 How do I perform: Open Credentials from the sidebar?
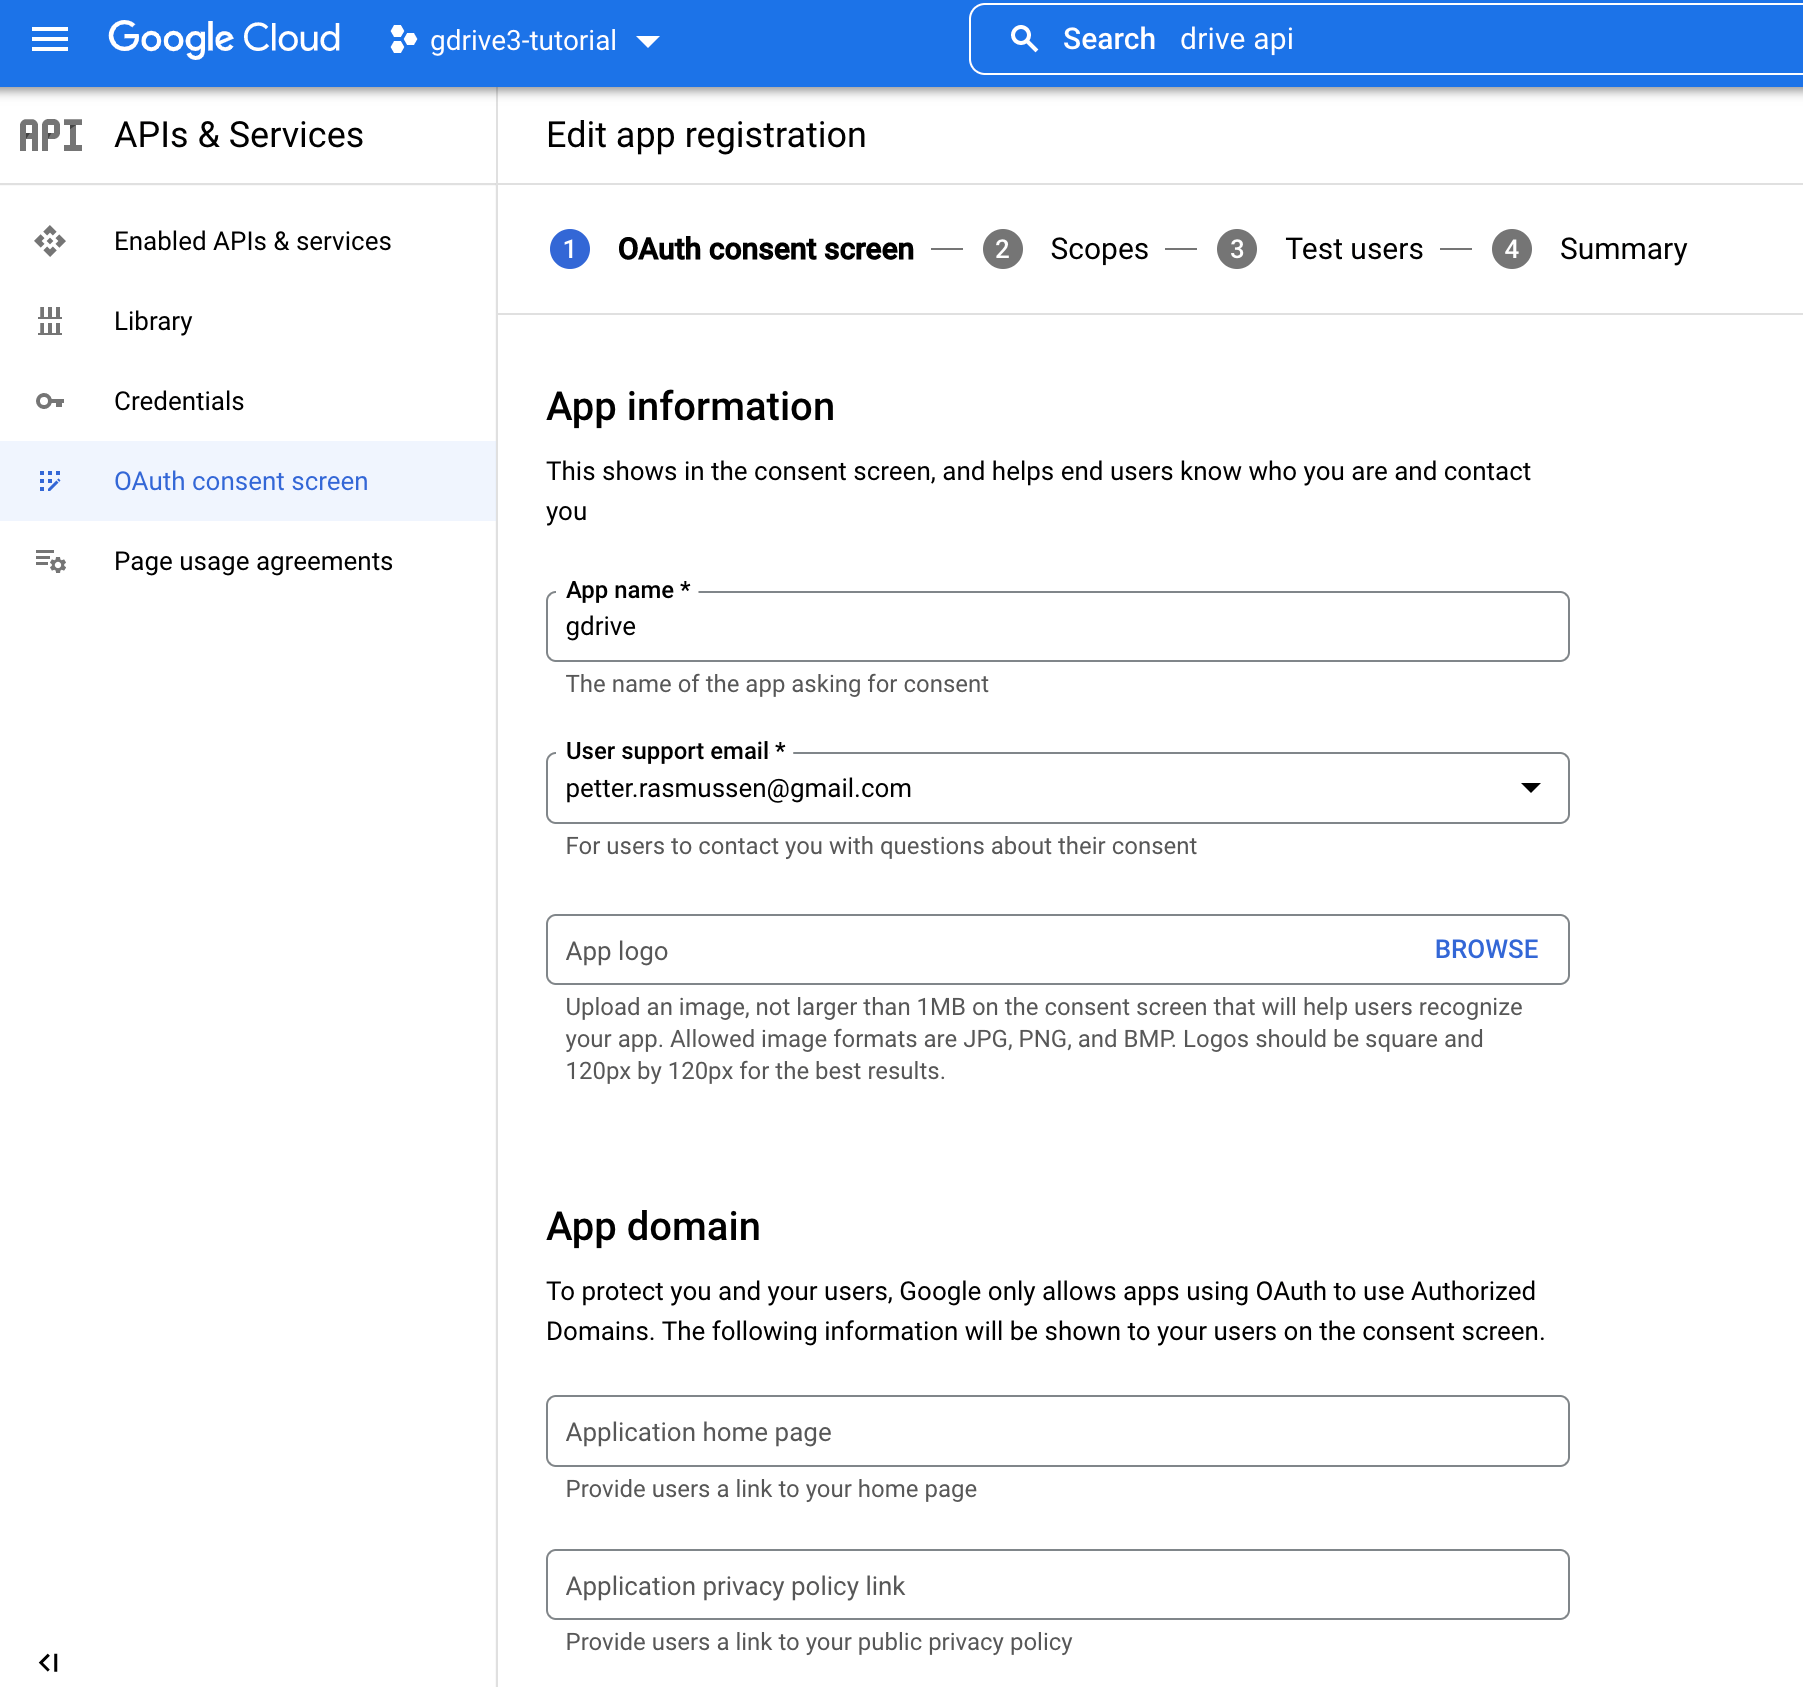[x=179, y=401]
